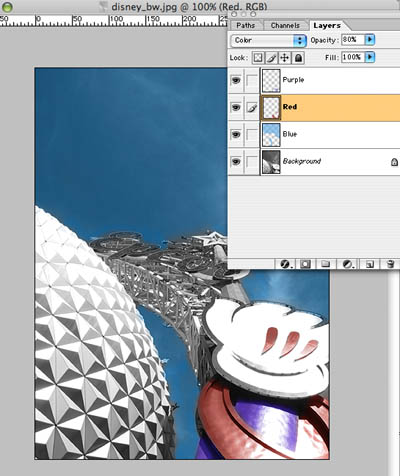This screenshot has width=400, height=476.
Task: Add a layer style
Action: point(285,264)
